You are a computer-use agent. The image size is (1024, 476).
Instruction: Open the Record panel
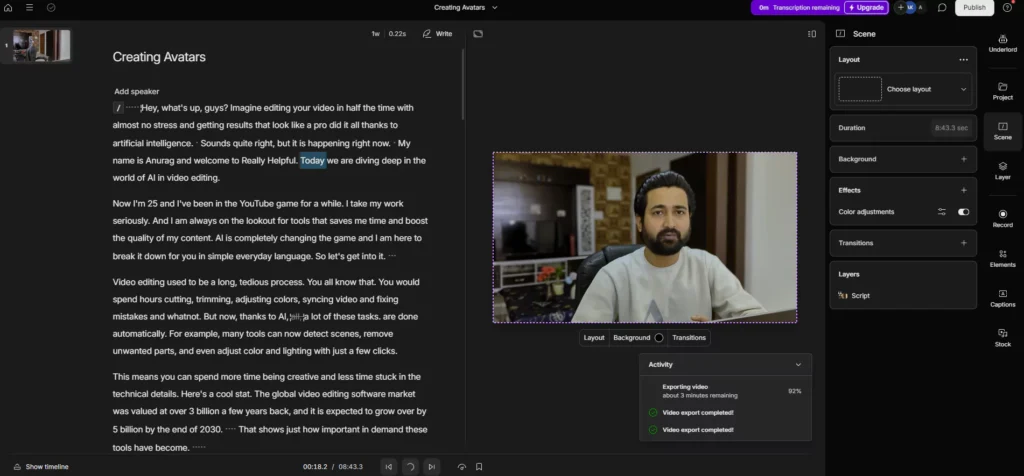tap(1002, 217)
